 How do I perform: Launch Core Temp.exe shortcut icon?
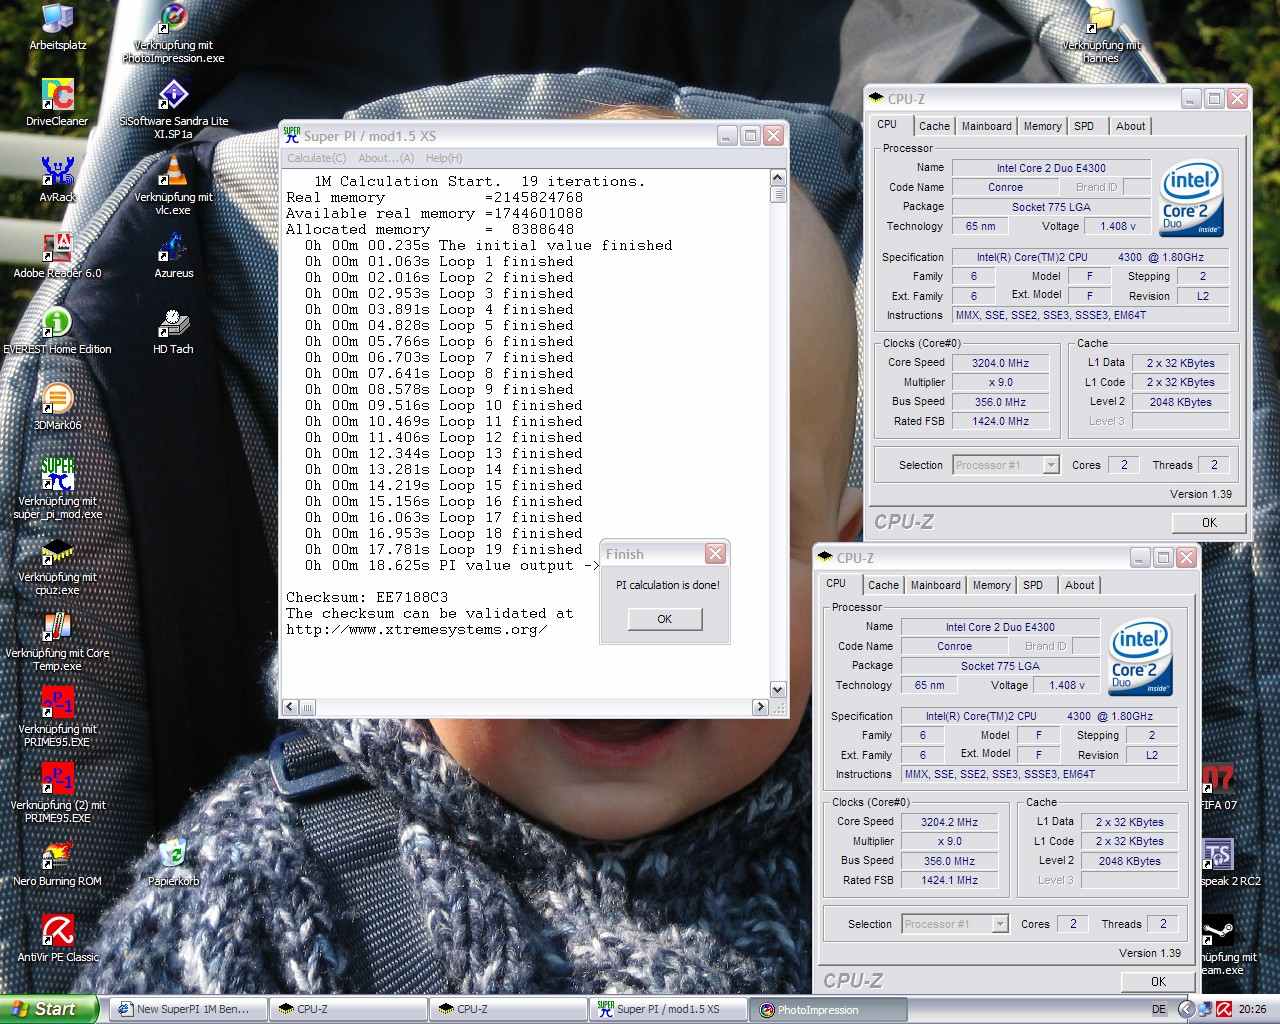(57, 641)
